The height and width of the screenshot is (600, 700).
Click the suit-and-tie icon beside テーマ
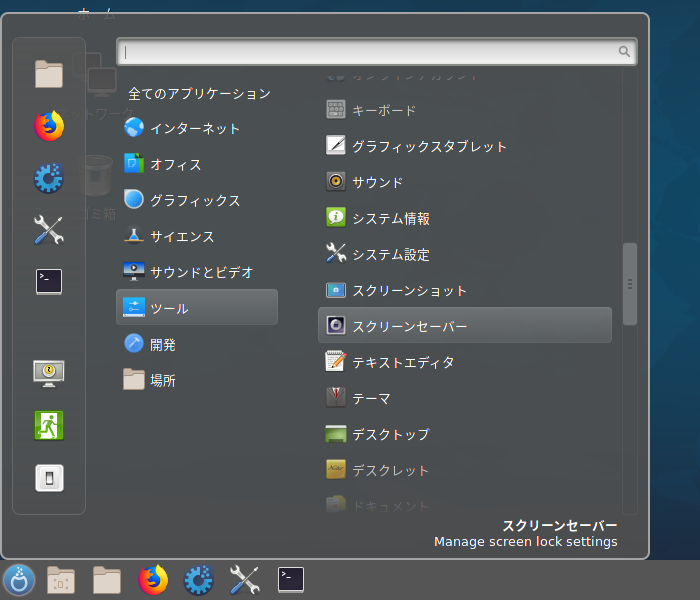coord(336,396)
